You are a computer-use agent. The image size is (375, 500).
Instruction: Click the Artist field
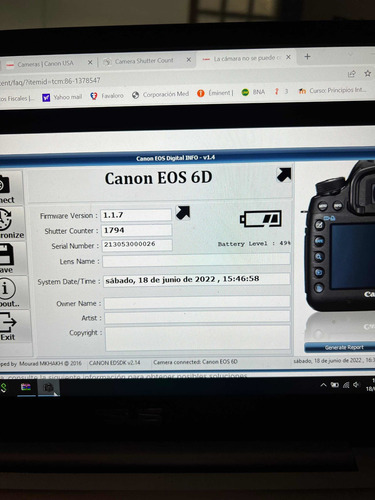197,317
